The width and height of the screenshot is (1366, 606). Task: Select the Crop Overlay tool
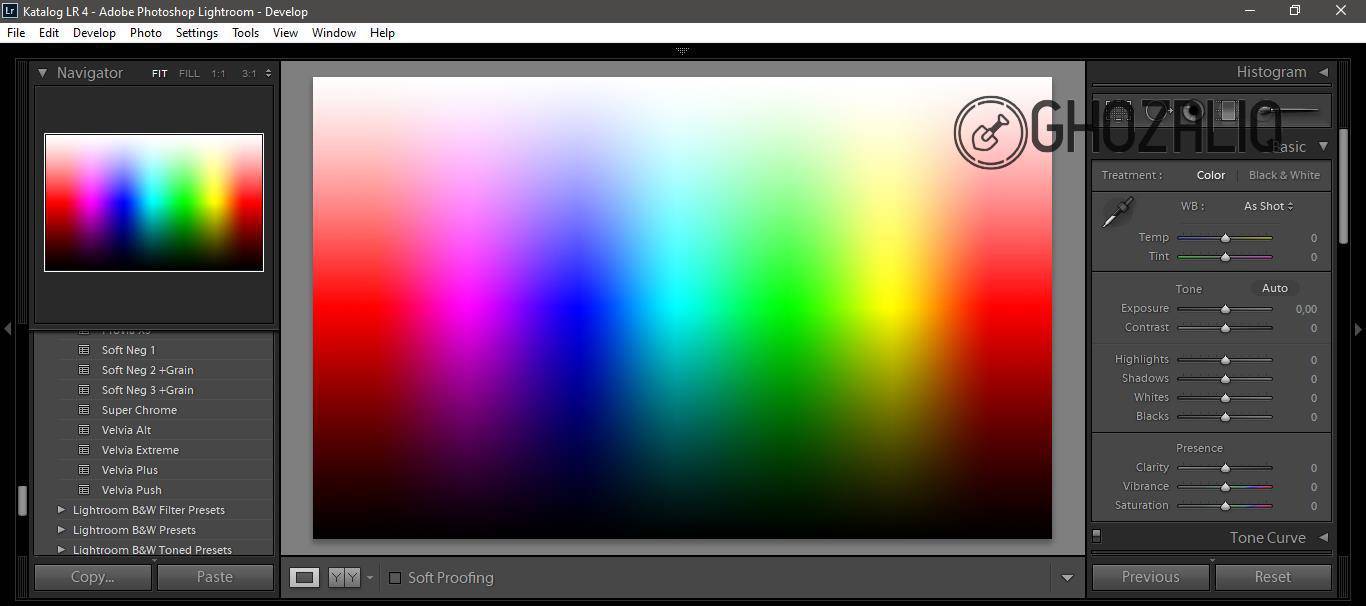pos(1118,112)
